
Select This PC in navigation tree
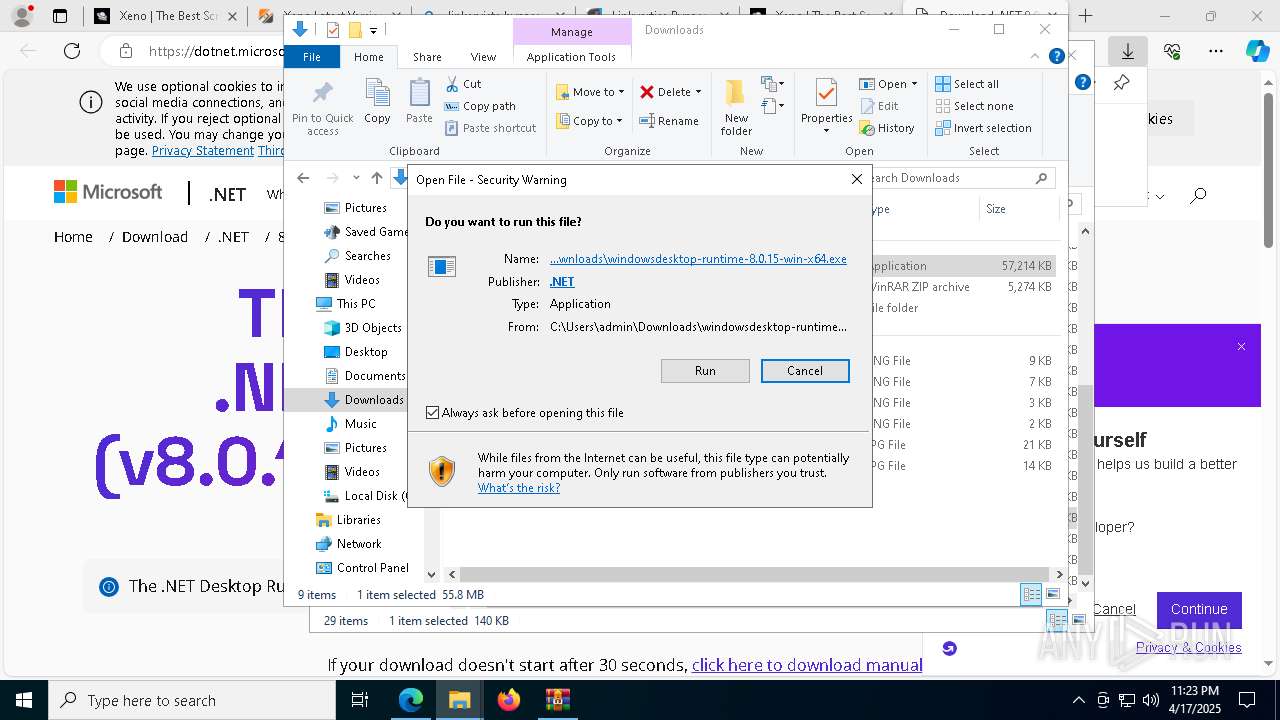(x=346, y=304)
